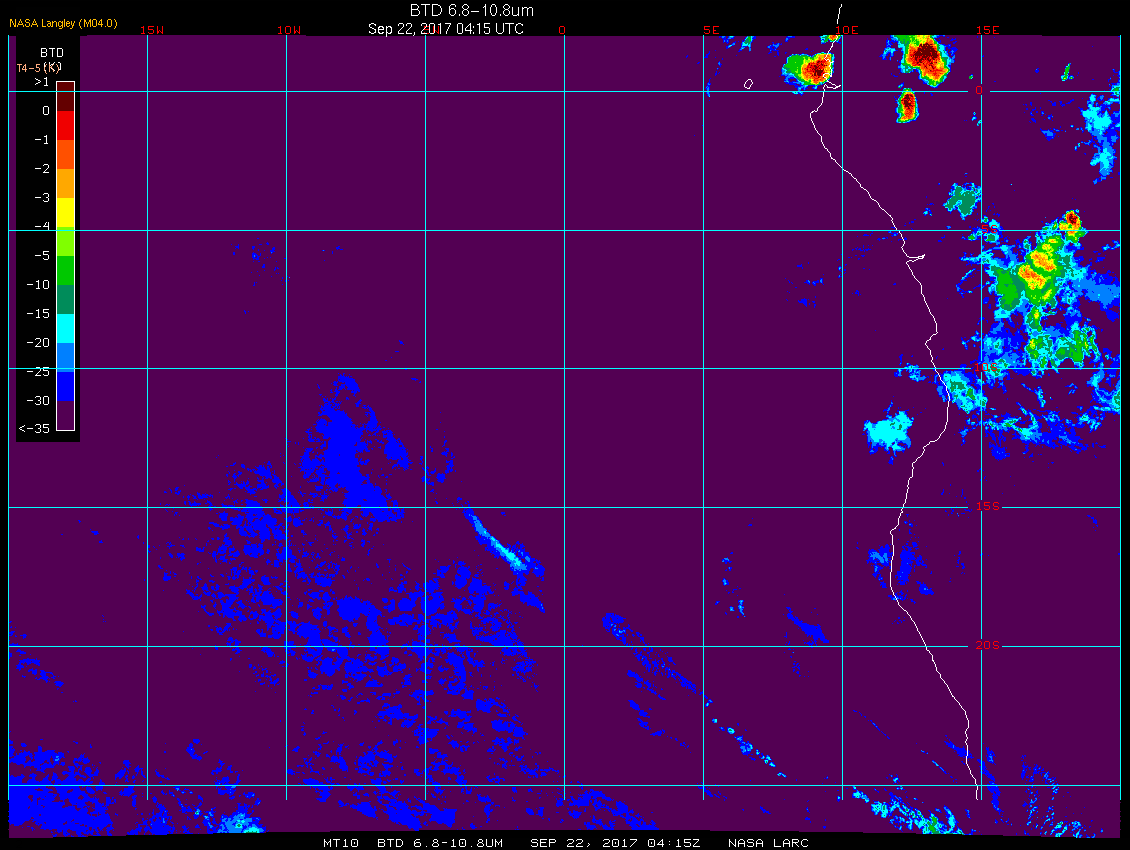Pick the cyan legend swatch

[x=66, y=328]
